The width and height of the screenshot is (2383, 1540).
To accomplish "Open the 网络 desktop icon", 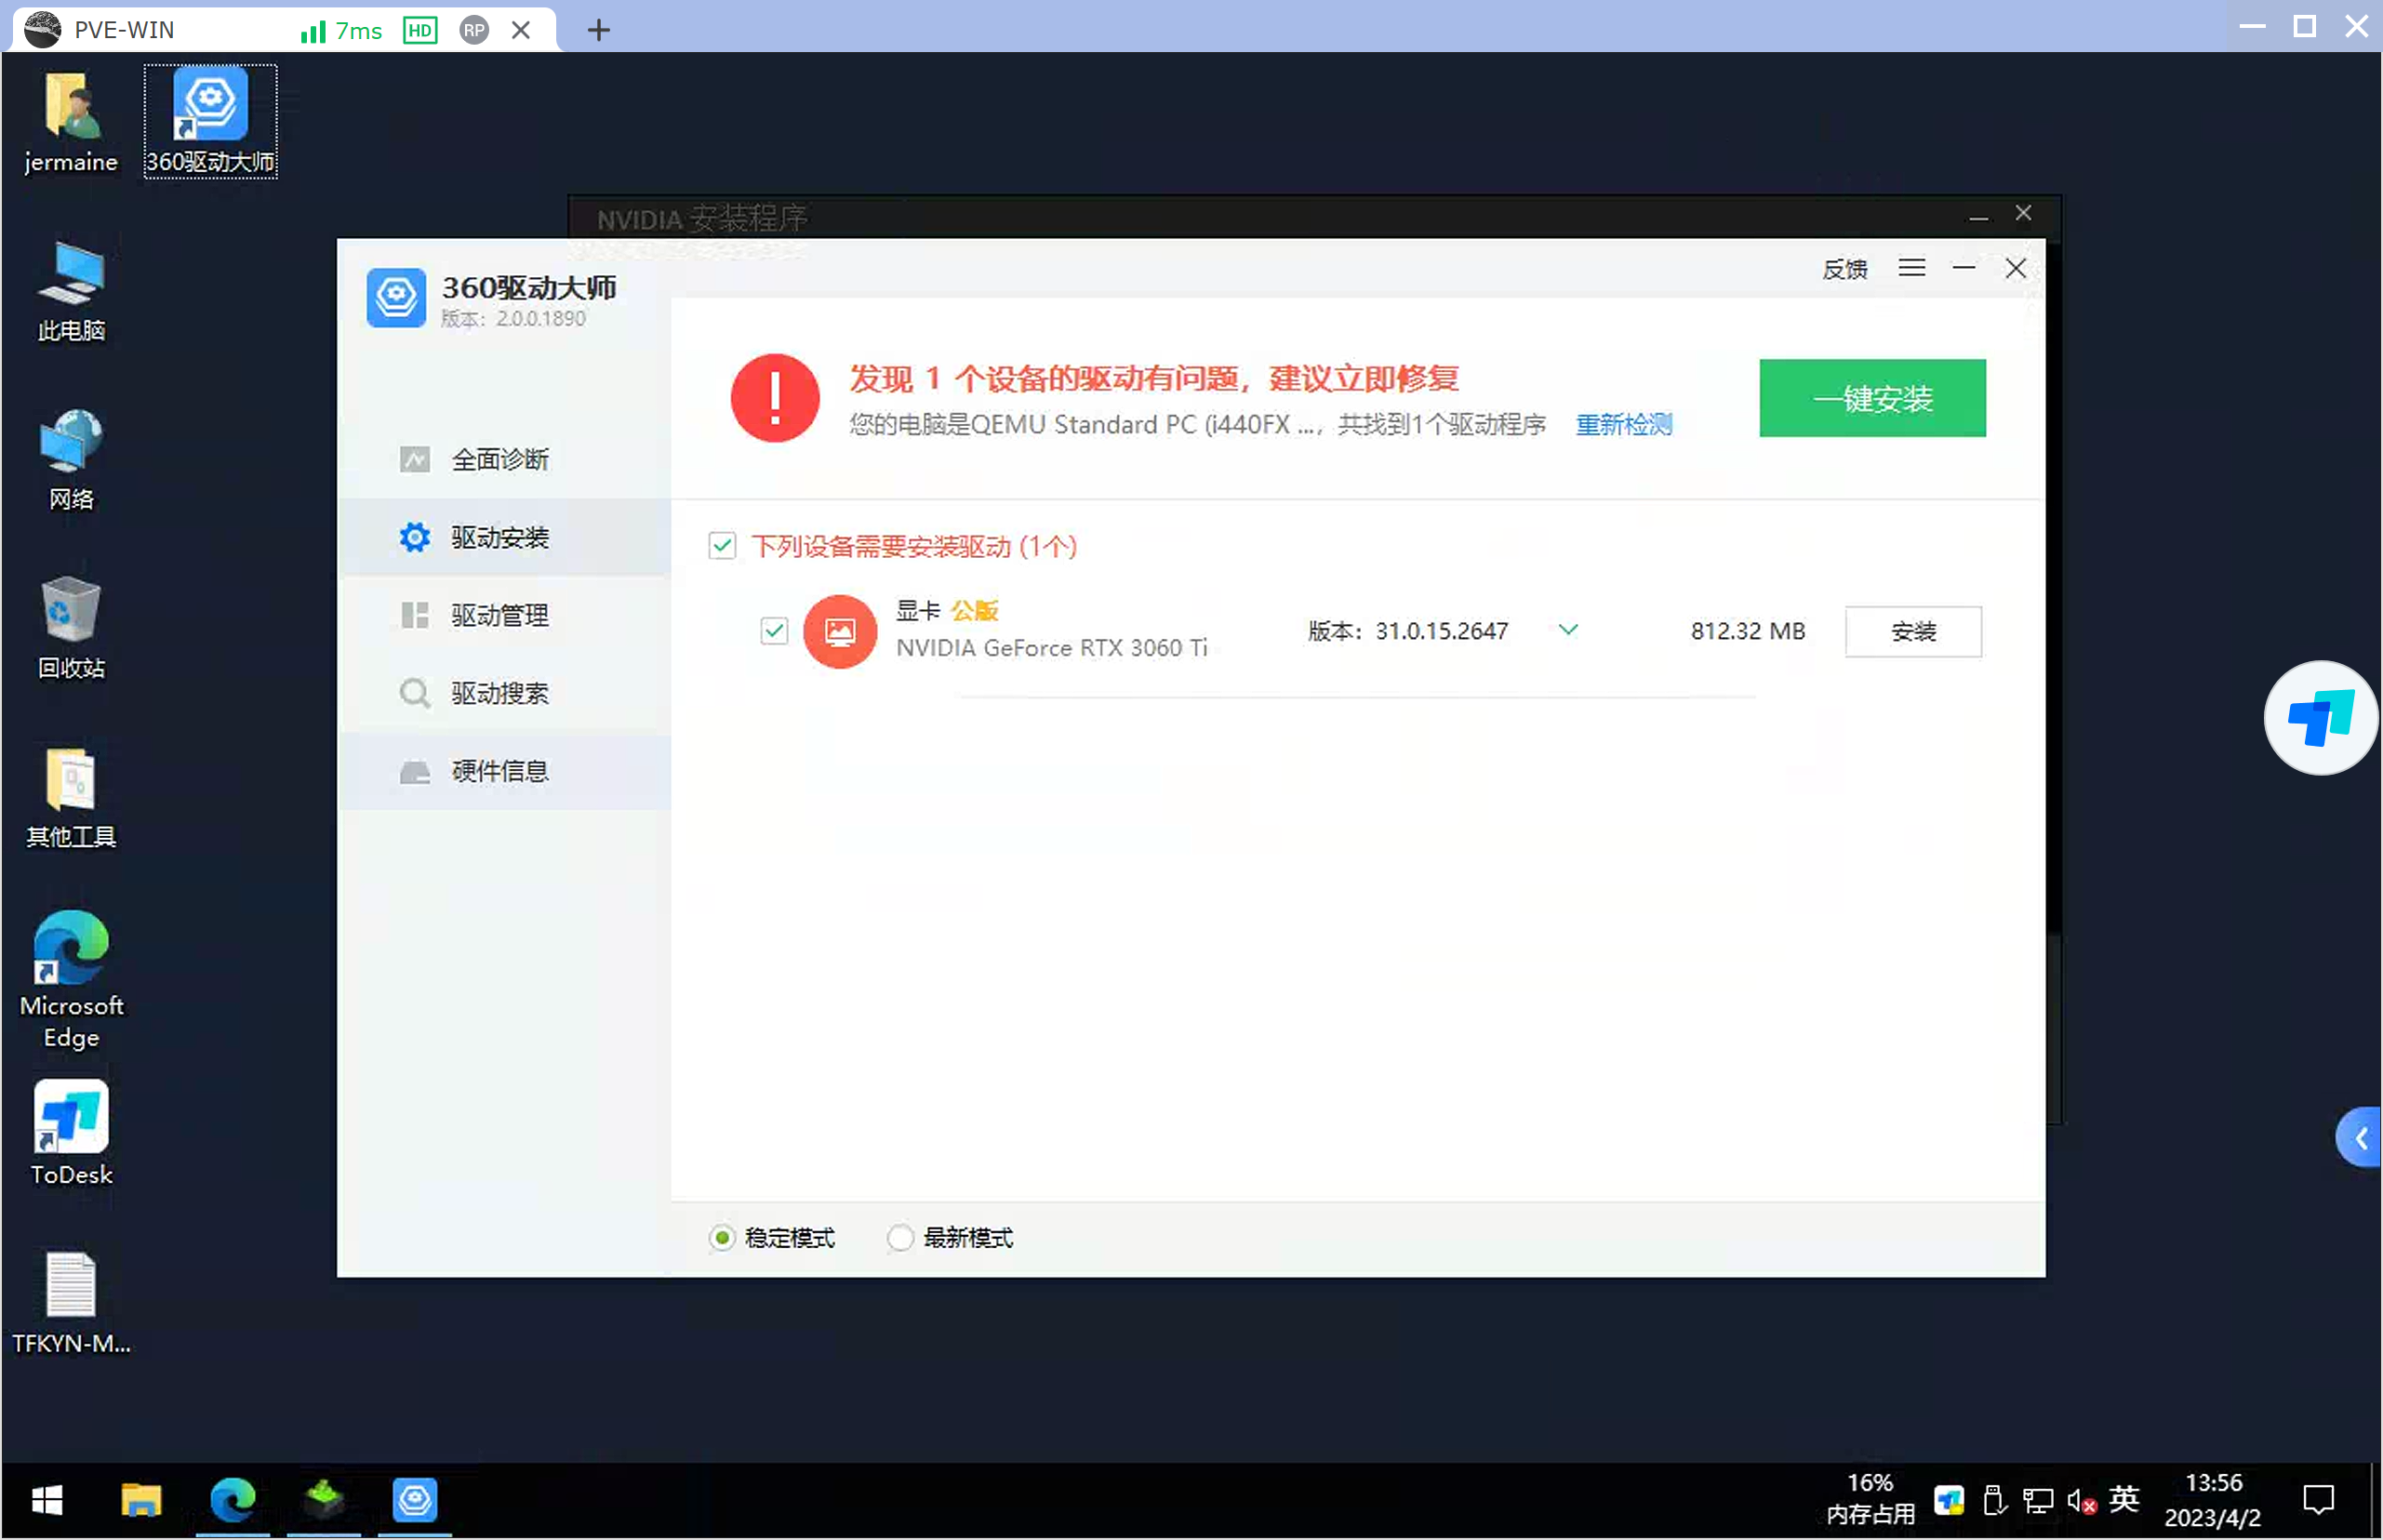I will tap(70, 460).
